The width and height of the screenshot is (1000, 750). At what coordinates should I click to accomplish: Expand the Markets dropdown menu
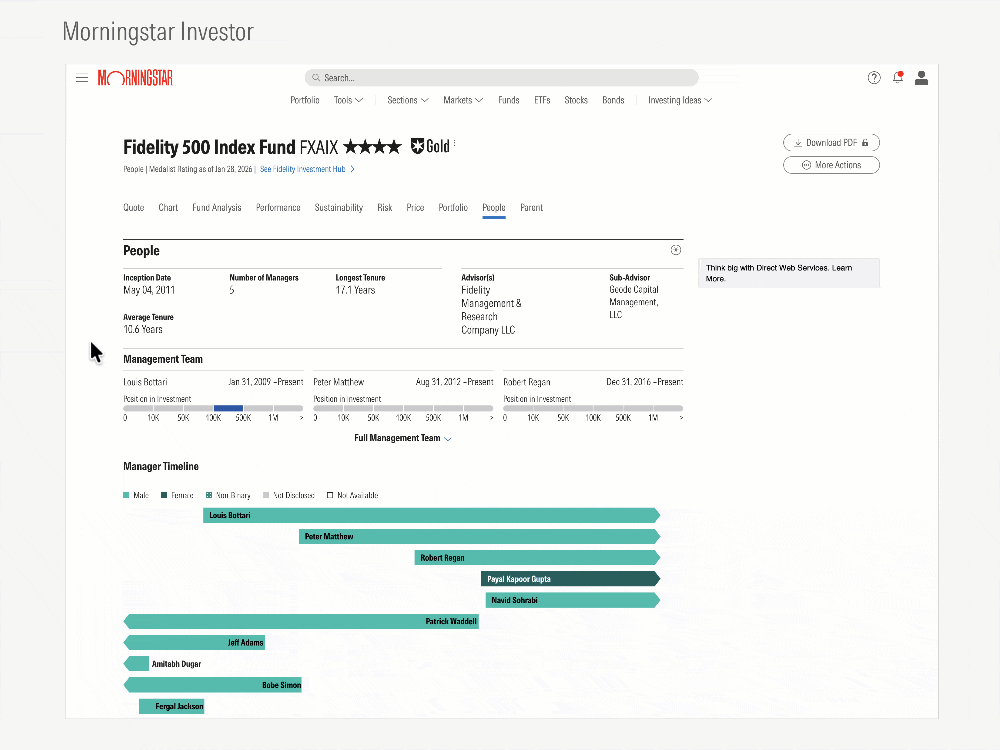tap(463, 100)
